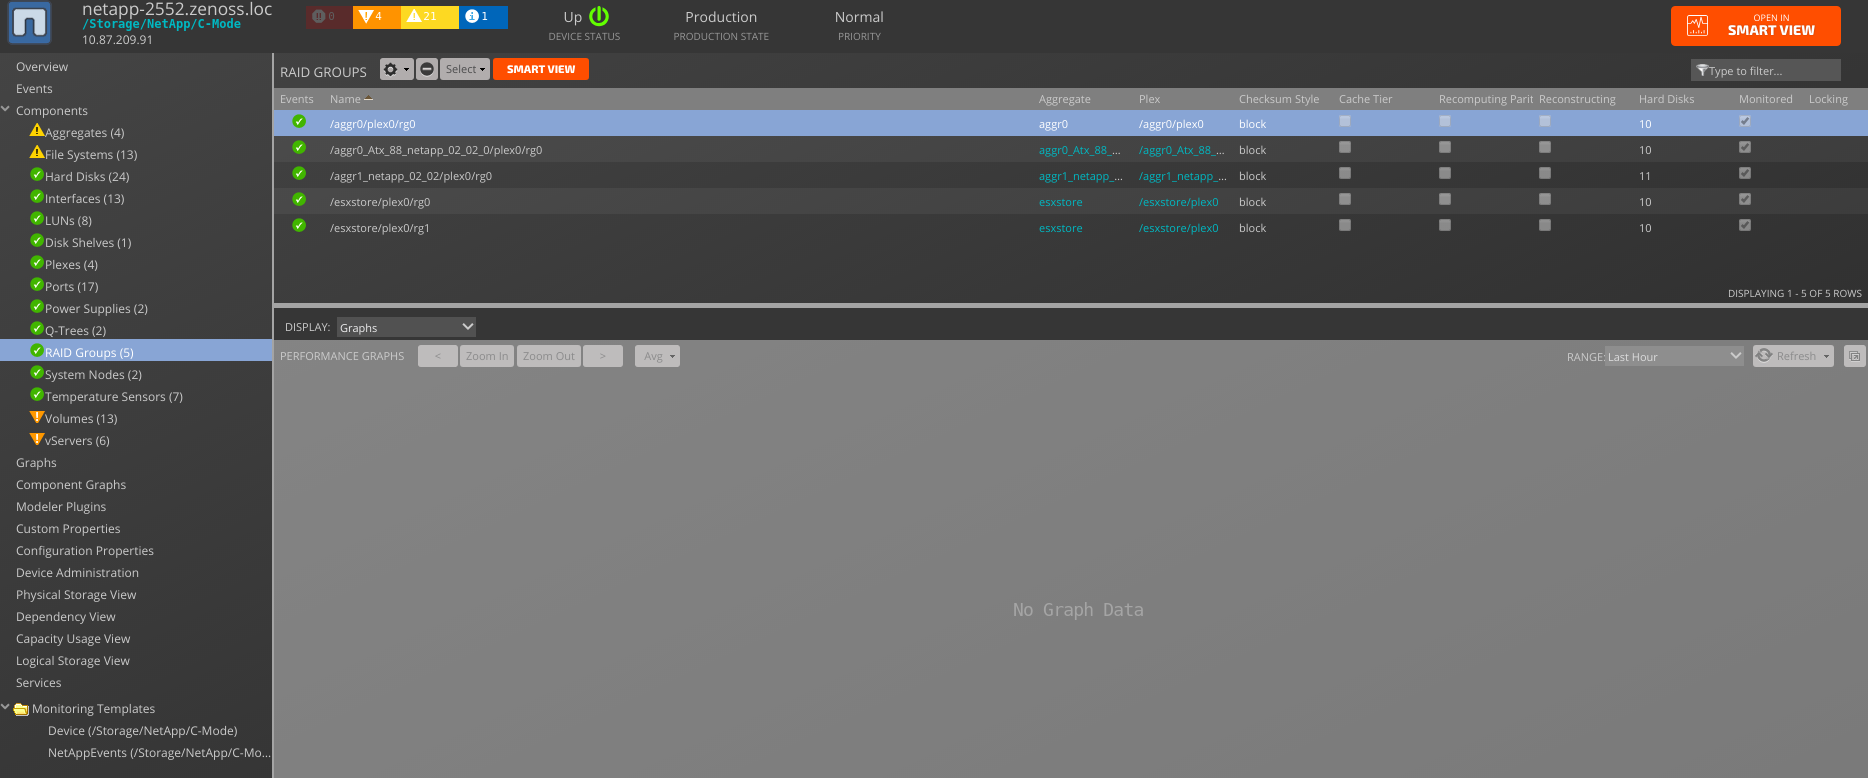Open the Capacity Usage View
This screenshot has width=1868, height=778.
click(73, 639)
